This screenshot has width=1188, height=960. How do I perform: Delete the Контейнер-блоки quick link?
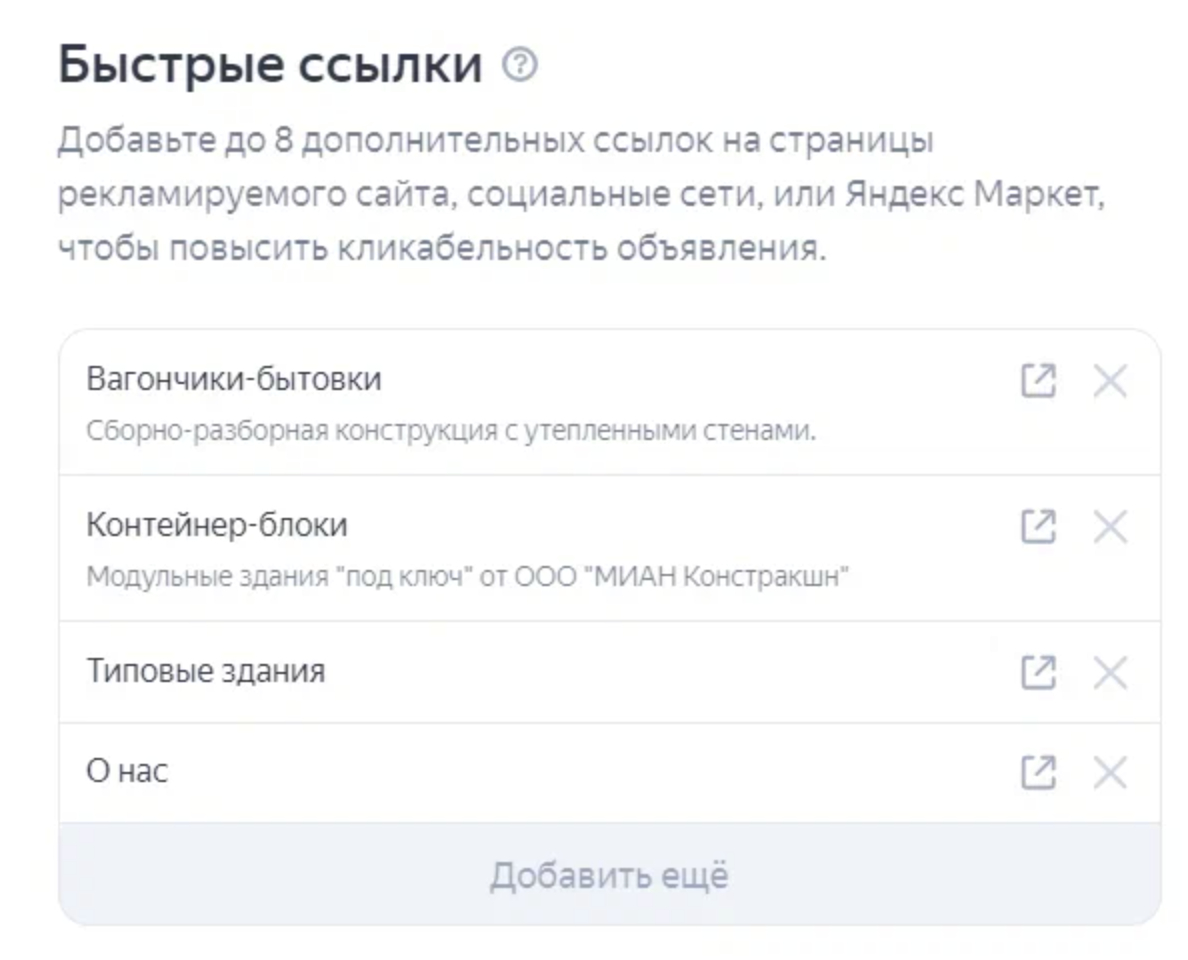1110,526
